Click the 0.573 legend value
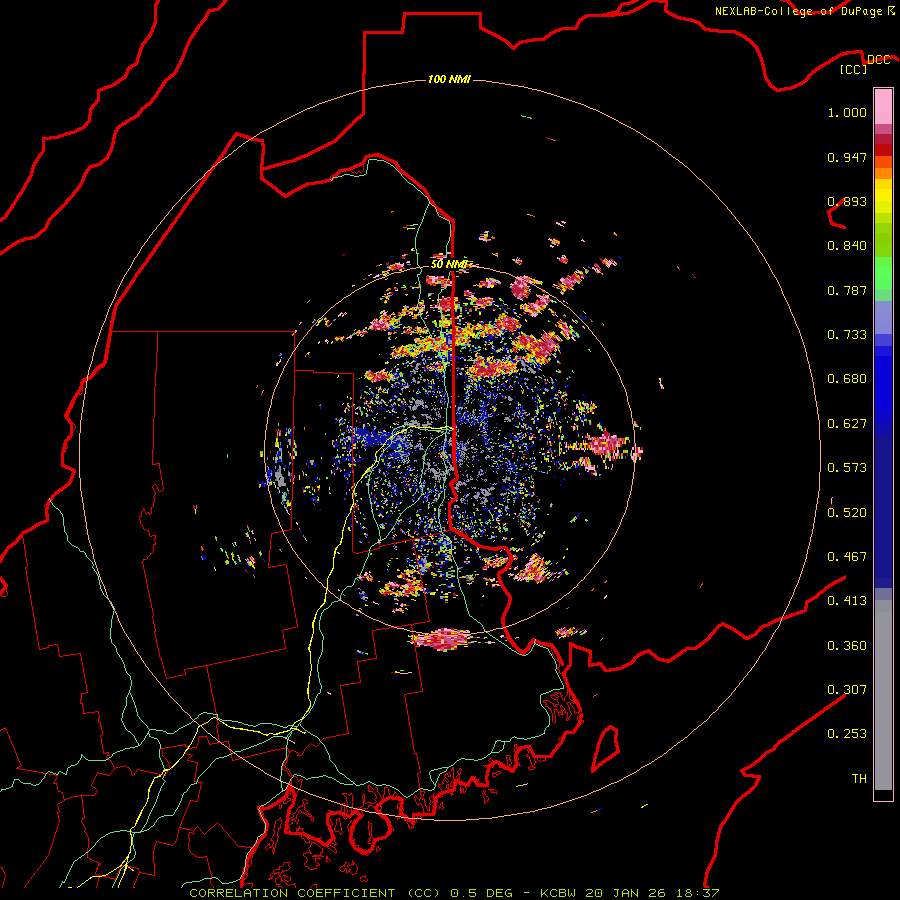This screenshot has height=900, width=900. pyautogui.click(x=847, y=468)
